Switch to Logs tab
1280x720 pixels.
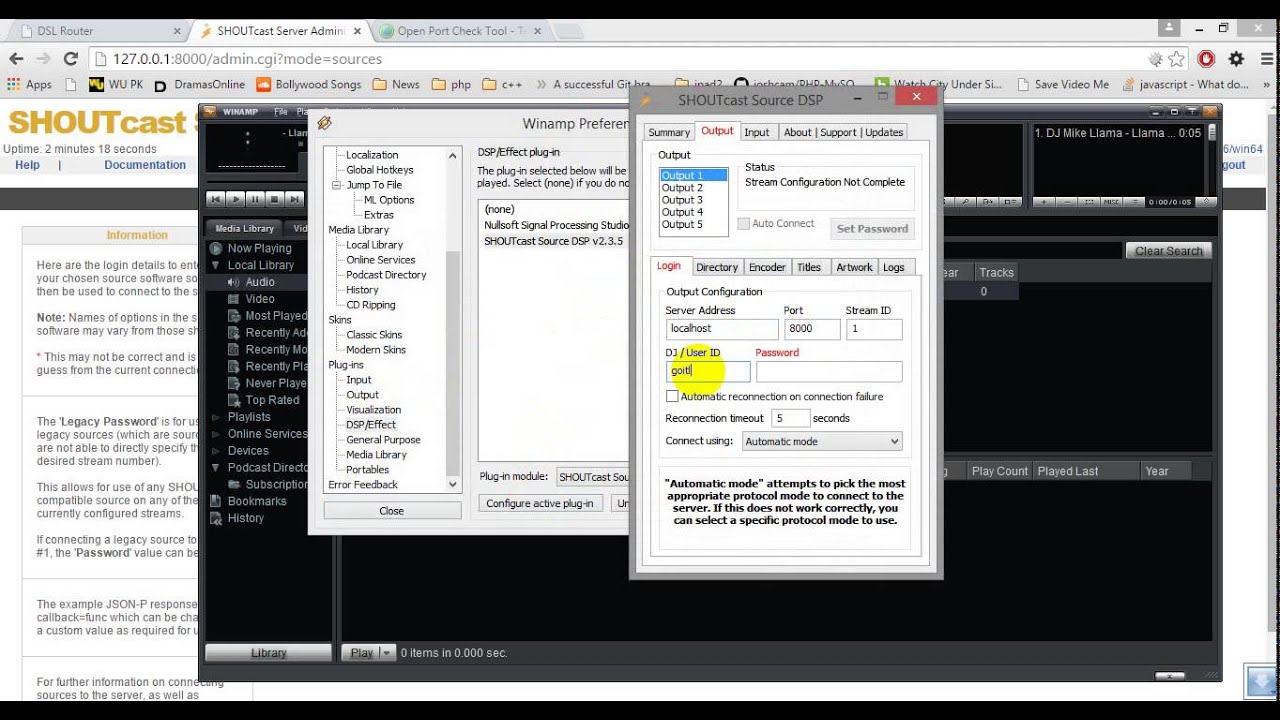(x=894, y=267)
